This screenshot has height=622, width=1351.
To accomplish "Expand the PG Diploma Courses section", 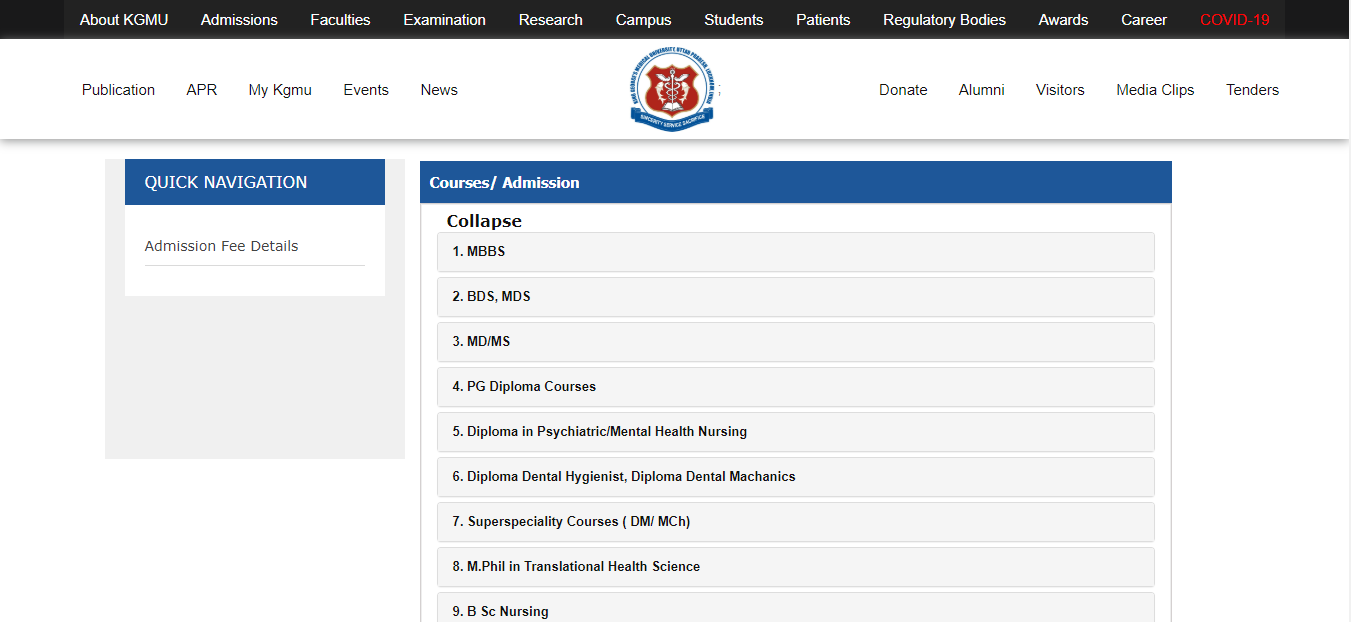I will 795,386.
